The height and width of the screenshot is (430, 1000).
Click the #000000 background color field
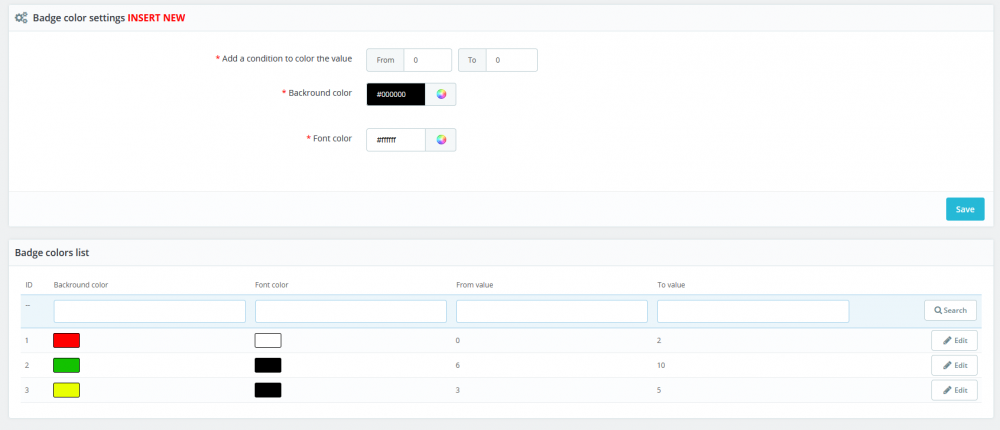396,94
